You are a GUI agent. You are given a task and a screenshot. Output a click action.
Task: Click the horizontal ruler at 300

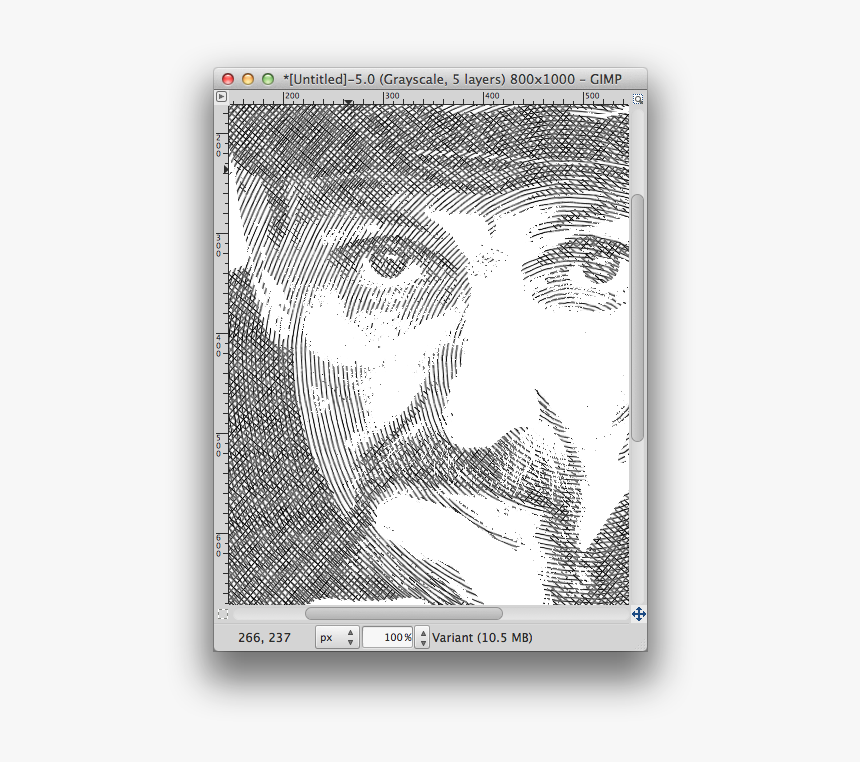tap(387, 98)
